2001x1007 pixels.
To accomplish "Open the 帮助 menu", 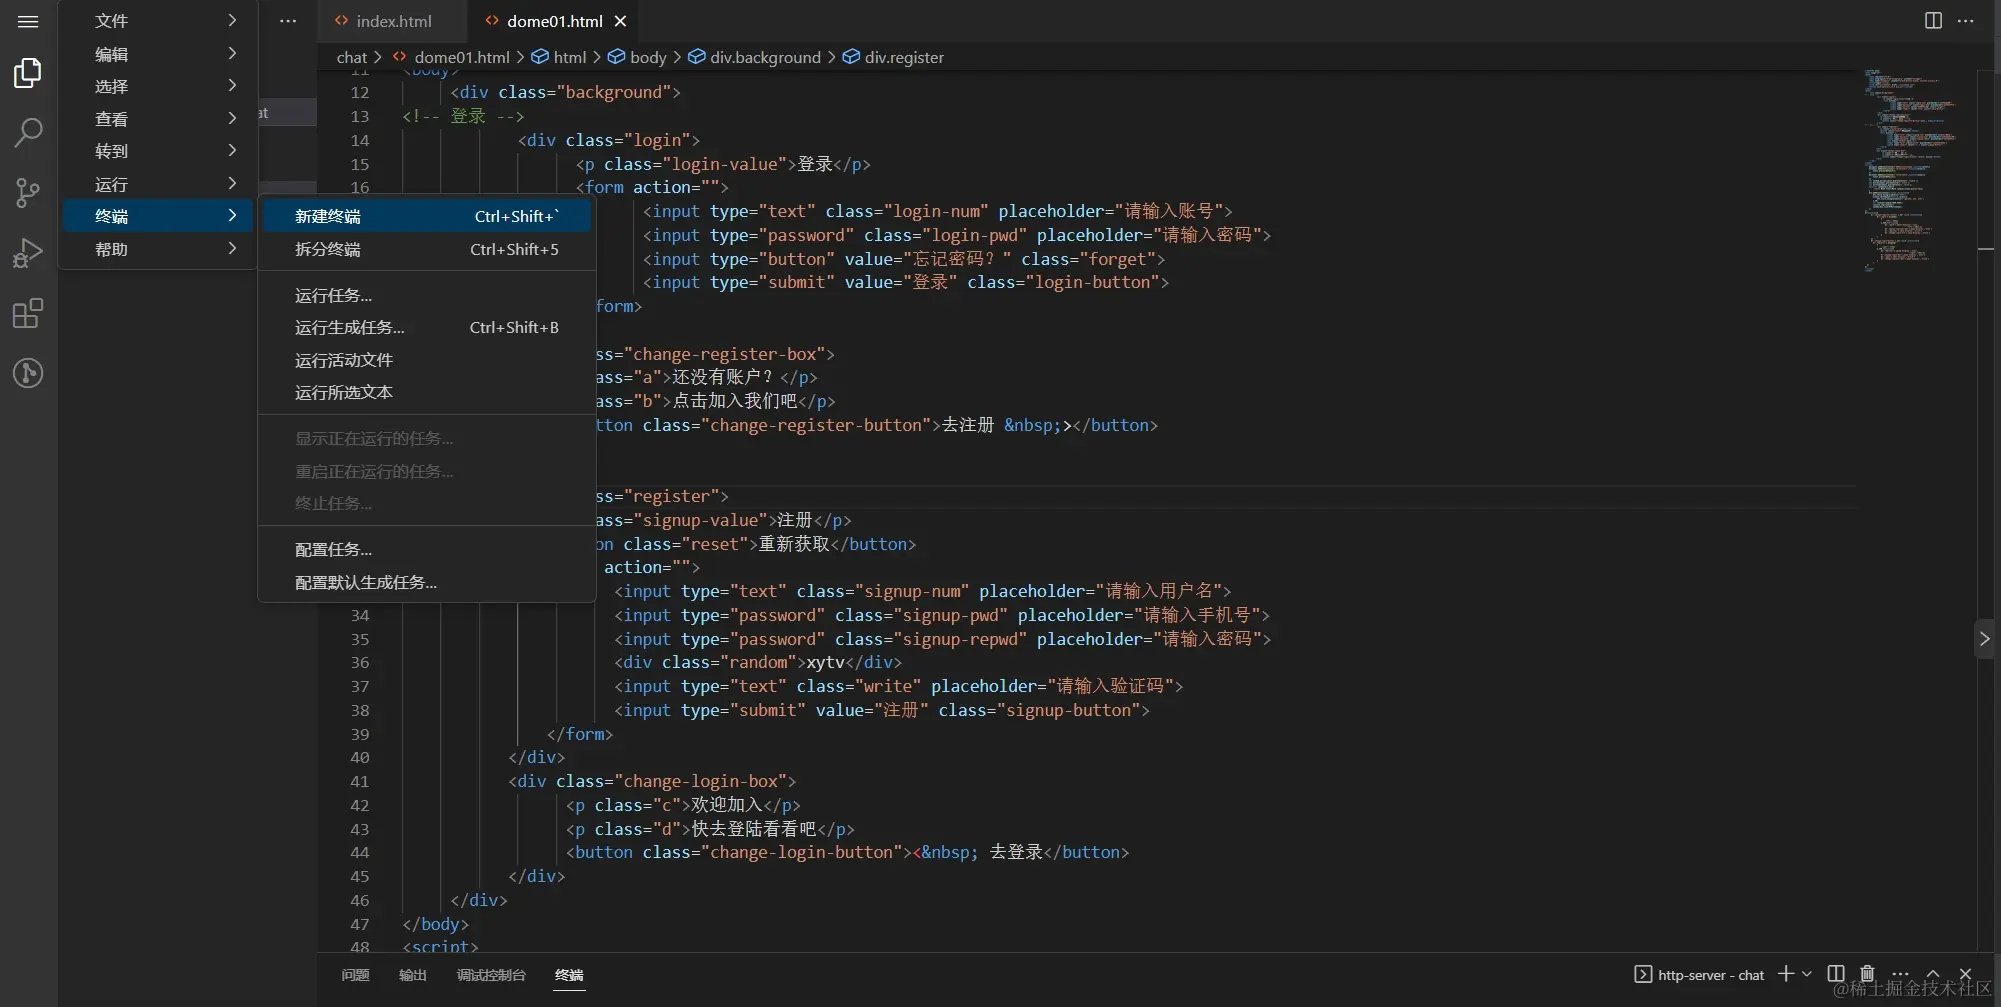I will coord(160,249).
